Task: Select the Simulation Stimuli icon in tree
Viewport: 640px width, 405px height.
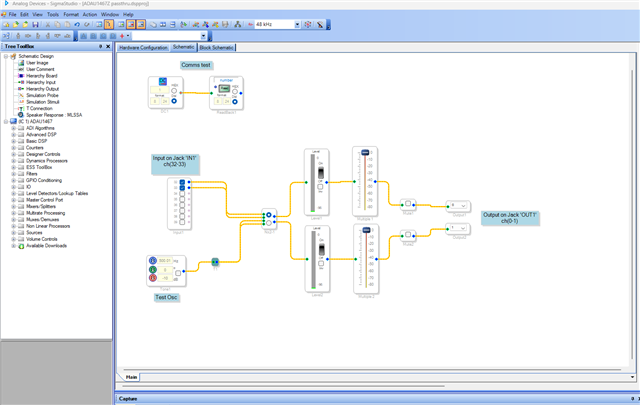Action: (21, 102)
